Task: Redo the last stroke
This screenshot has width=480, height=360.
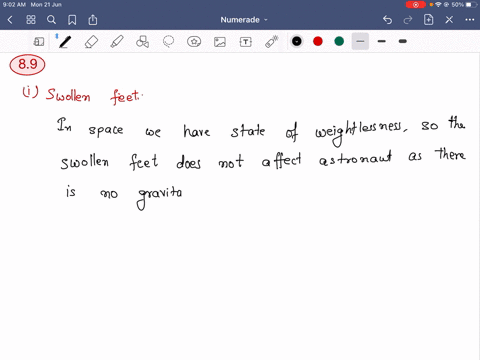Action: 408,20
